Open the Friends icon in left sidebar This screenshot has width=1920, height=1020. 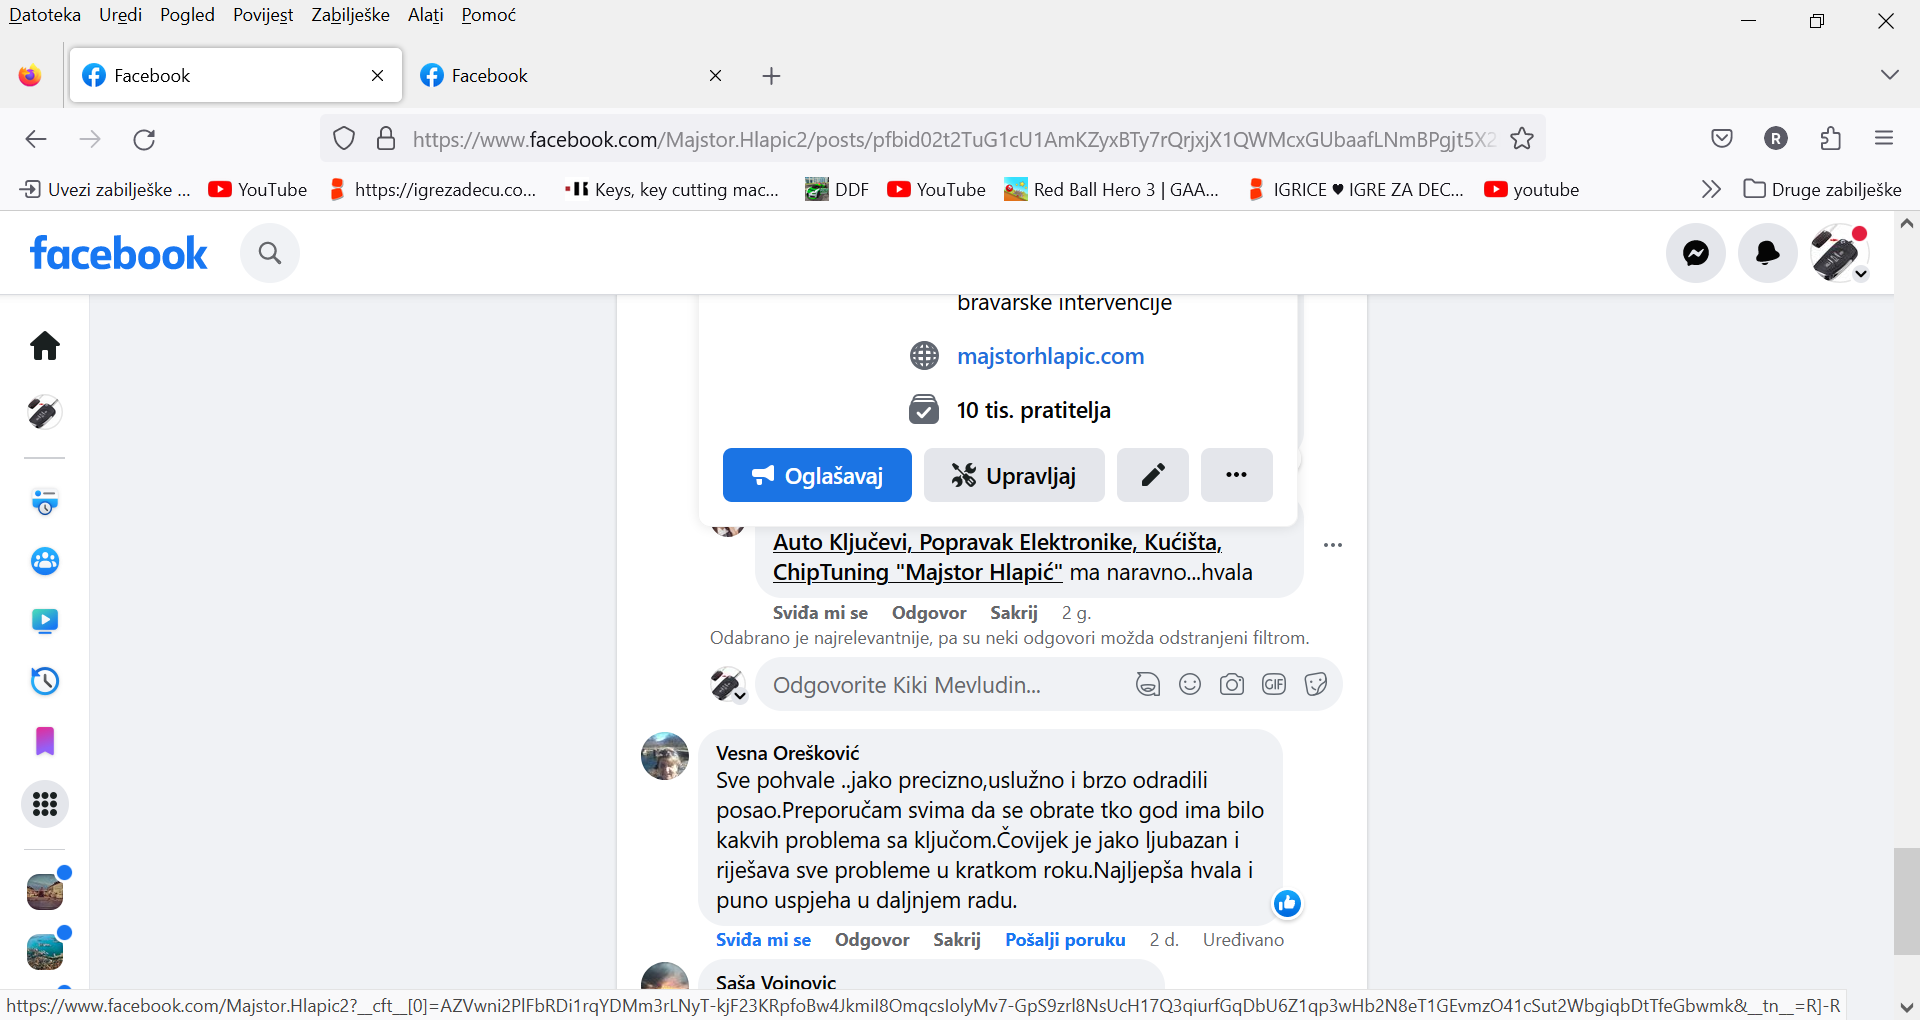tap(45, 561)
